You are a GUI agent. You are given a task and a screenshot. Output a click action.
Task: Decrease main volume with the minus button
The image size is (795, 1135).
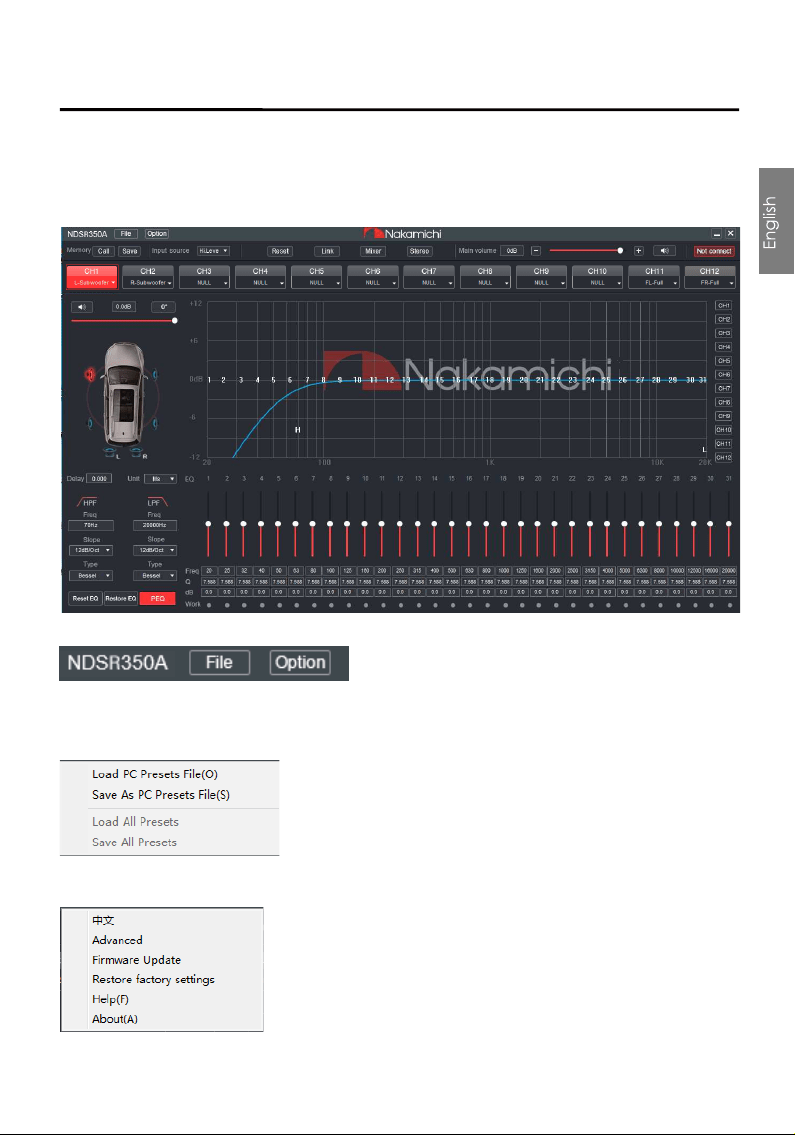pyautogui.click(x=536, y=251)
